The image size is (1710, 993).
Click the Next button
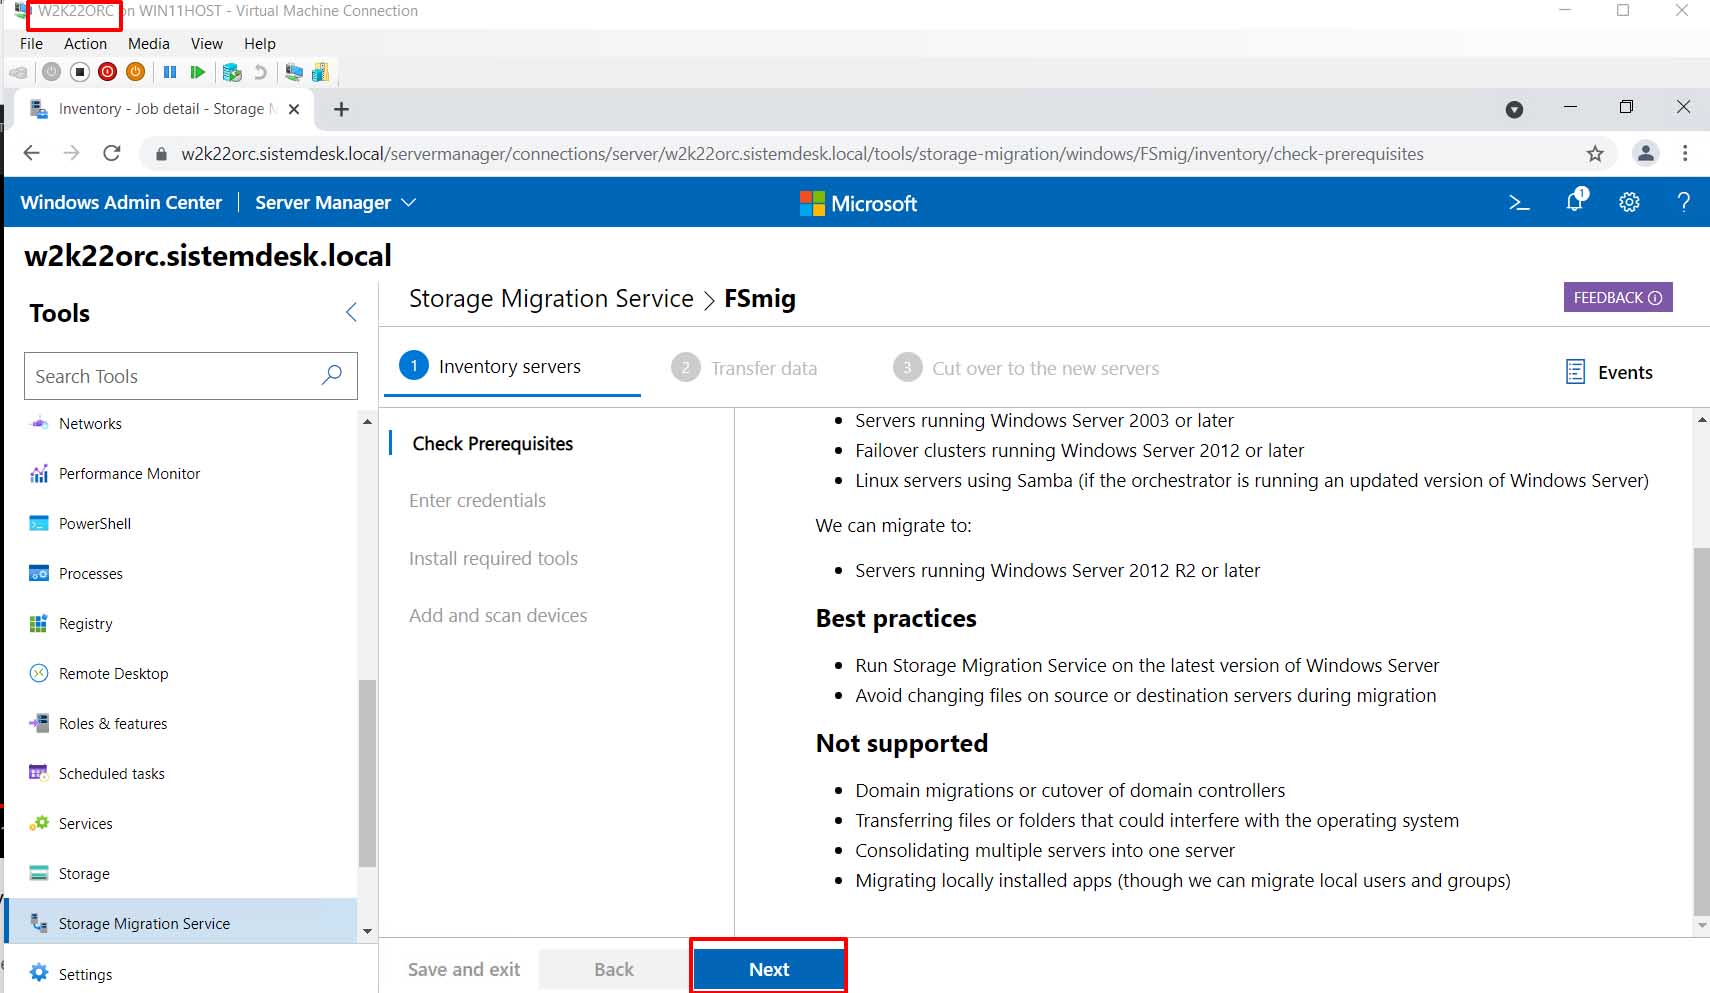pyautogui.click(x=769, y=969)
